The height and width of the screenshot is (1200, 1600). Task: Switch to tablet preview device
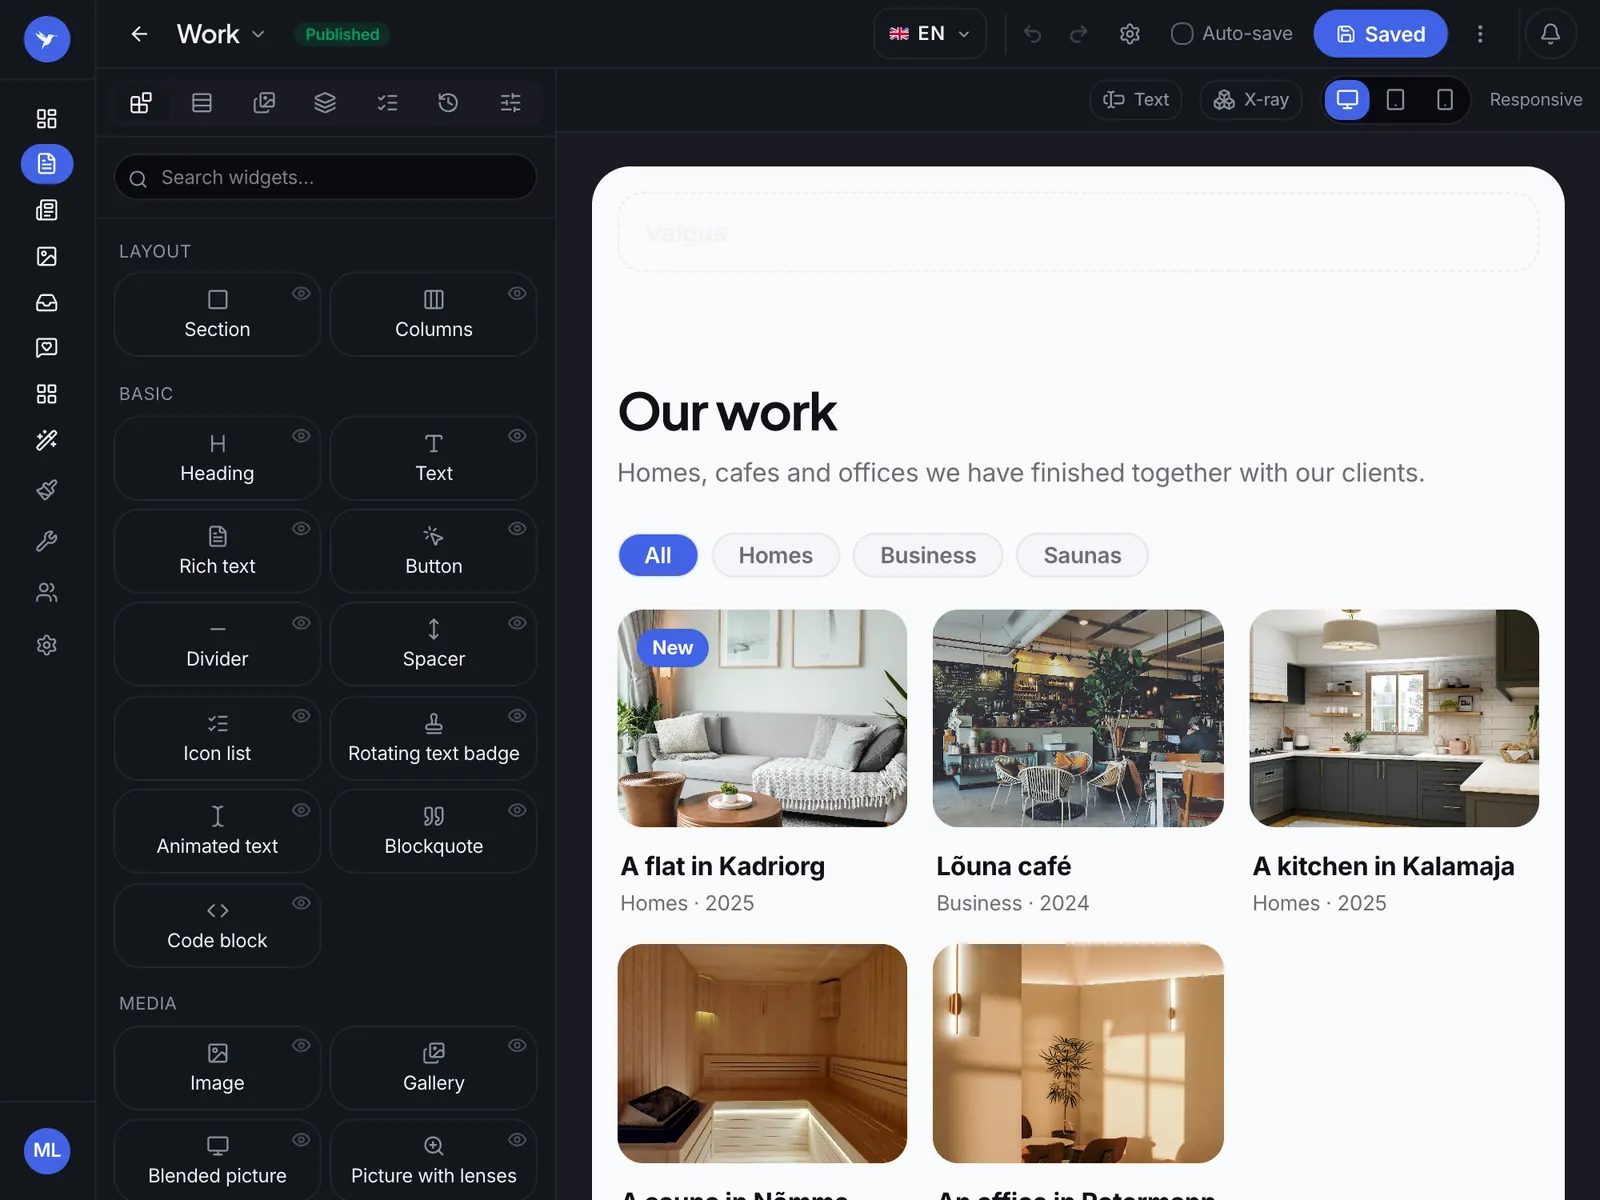tap(1396, 100)
